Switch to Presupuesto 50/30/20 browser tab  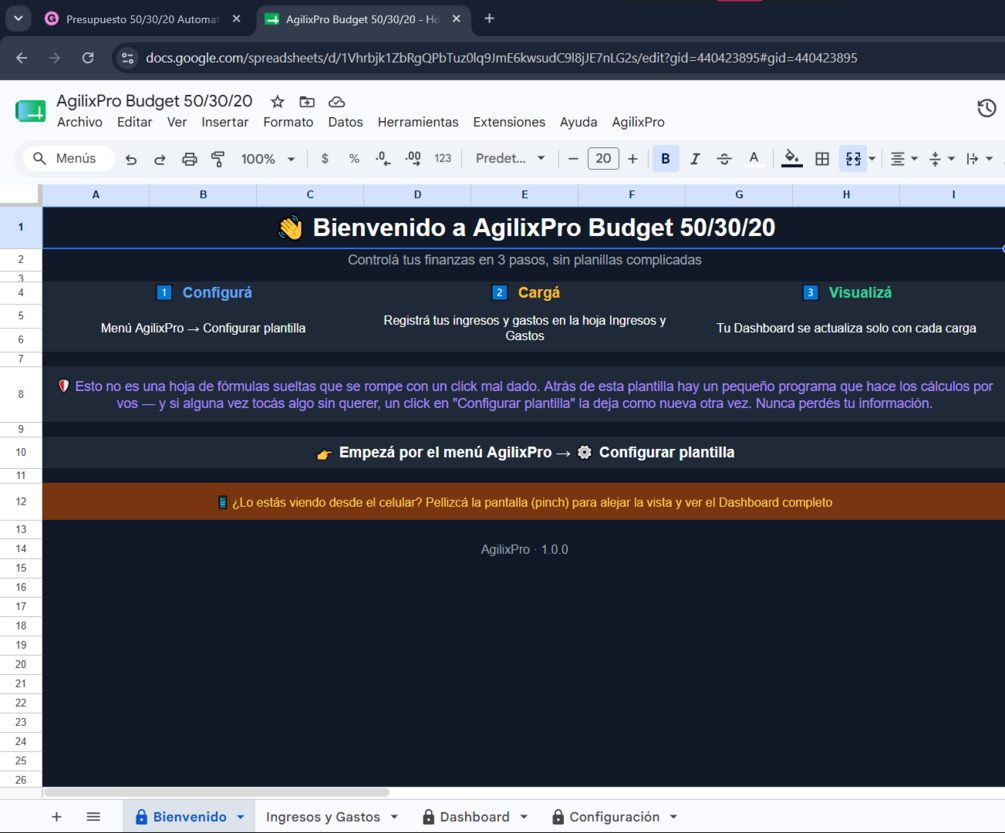click(142, 19)
